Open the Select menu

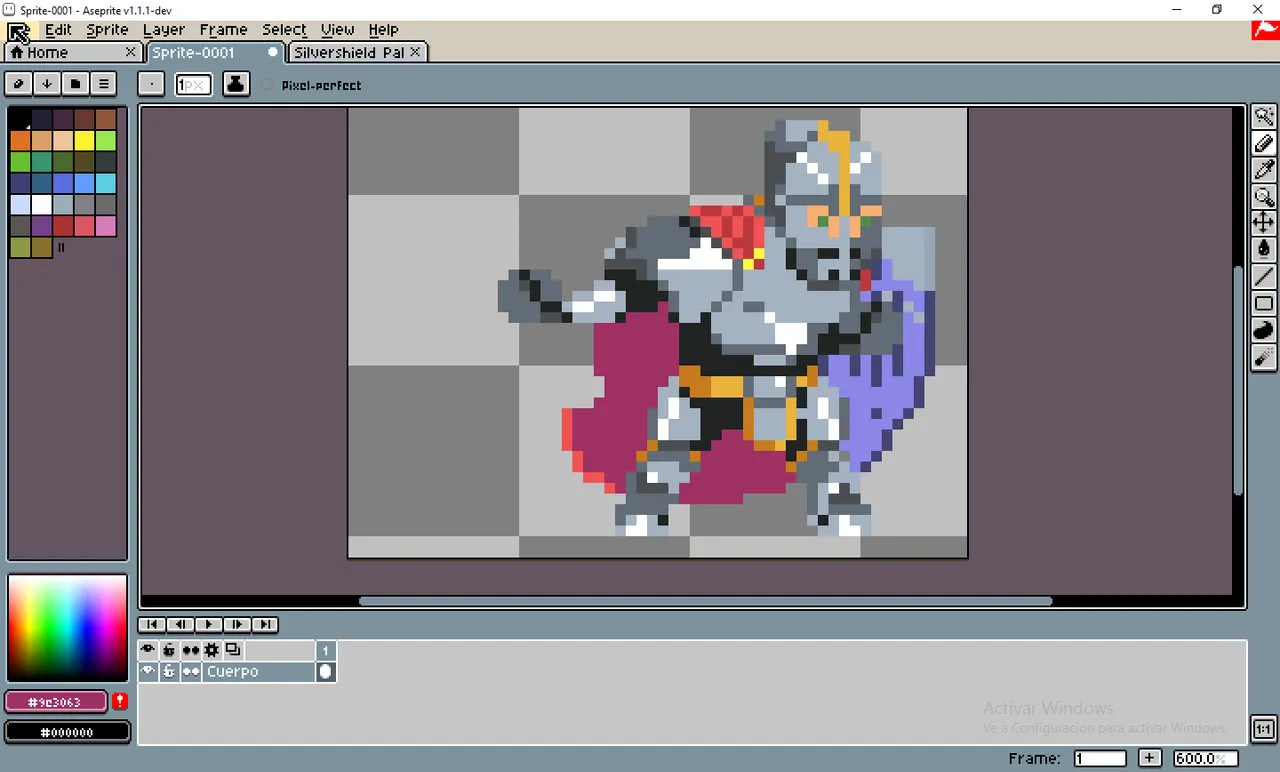point(284,30)
